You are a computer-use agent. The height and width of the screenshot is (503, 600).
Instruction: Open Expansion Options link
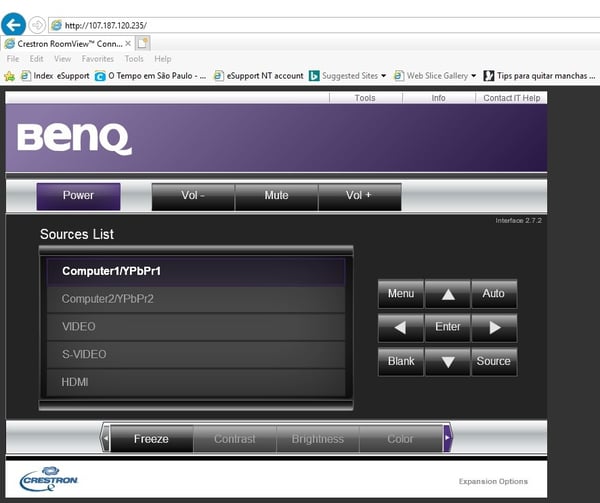pos(493,481)
